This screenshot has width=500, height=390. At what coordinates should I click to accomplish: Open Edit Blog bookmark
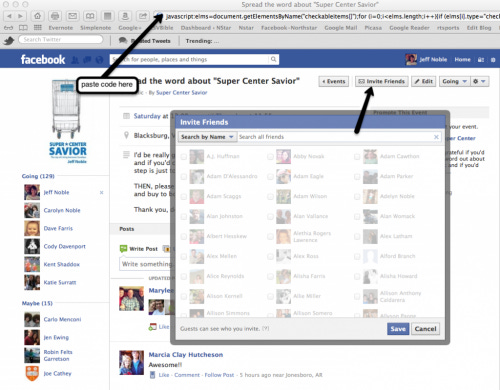pos(479,28)
